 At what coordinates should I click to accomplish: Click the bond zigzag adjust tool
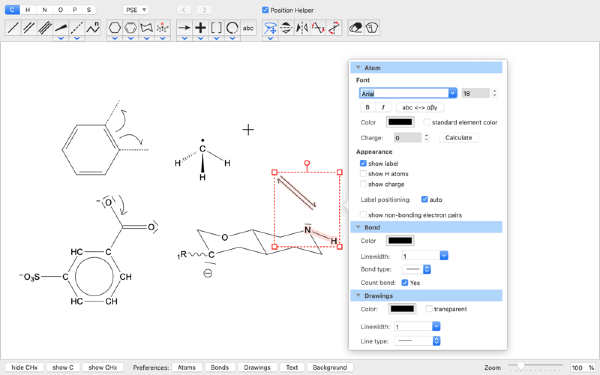[318, 28]
